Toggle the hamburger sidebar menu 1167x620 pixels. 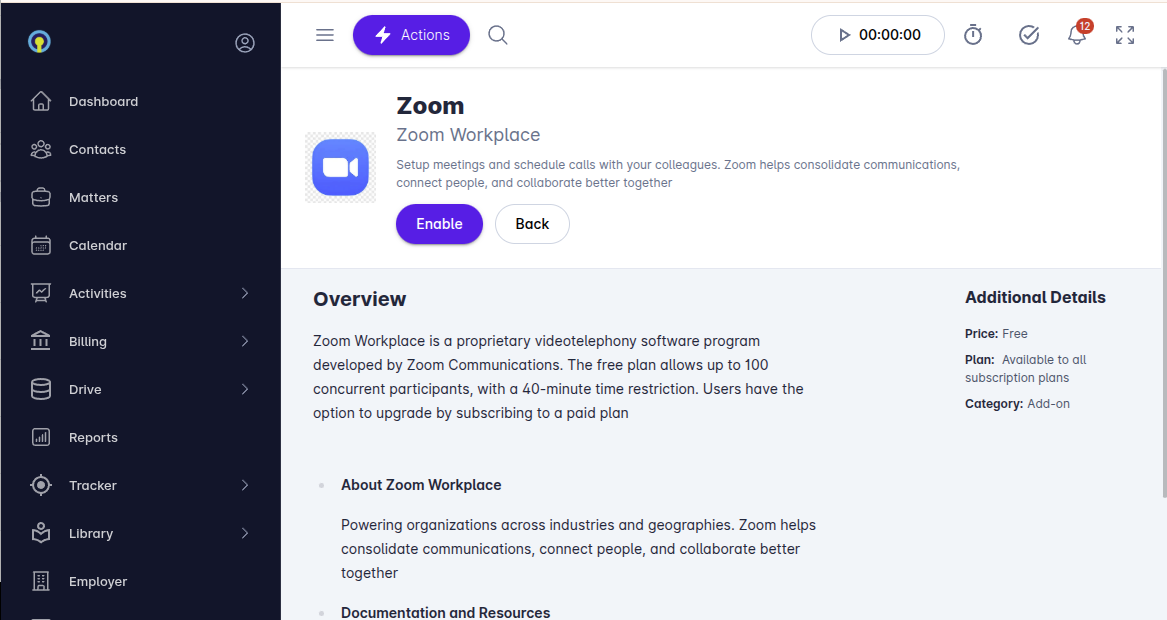pyautogui.click(x=324, y=35)
